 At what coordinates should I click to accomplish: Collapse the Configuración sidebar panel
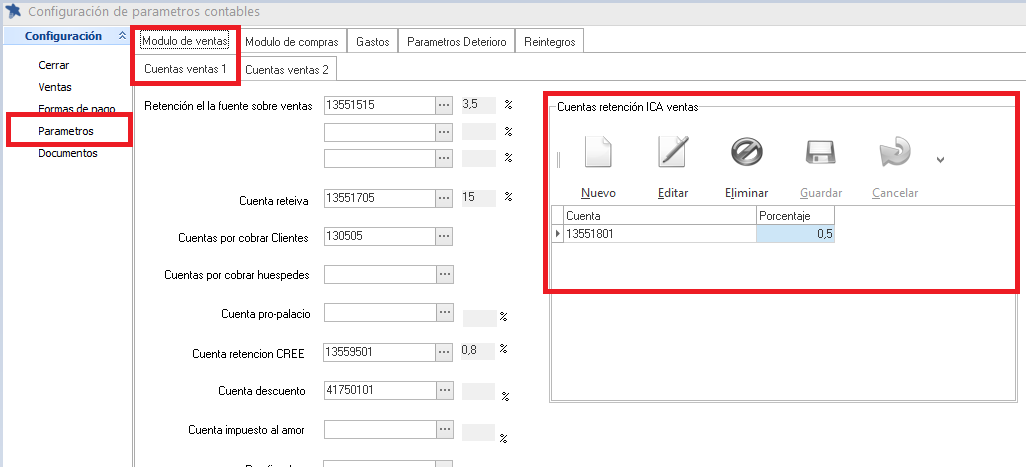tap(122, 36)
